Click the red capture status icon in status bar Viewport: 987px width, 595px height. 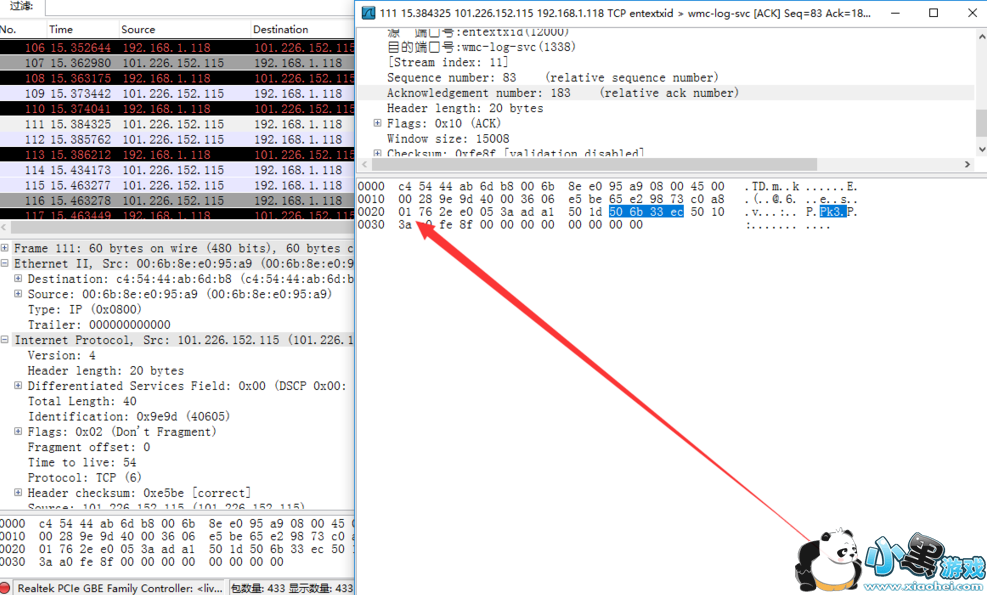point(6,587)
